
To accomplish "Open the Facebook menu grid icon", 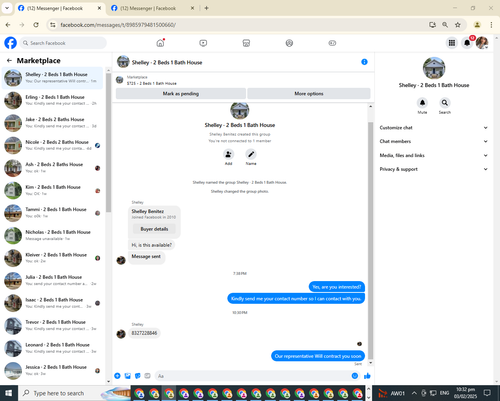I will coord(452,43).
